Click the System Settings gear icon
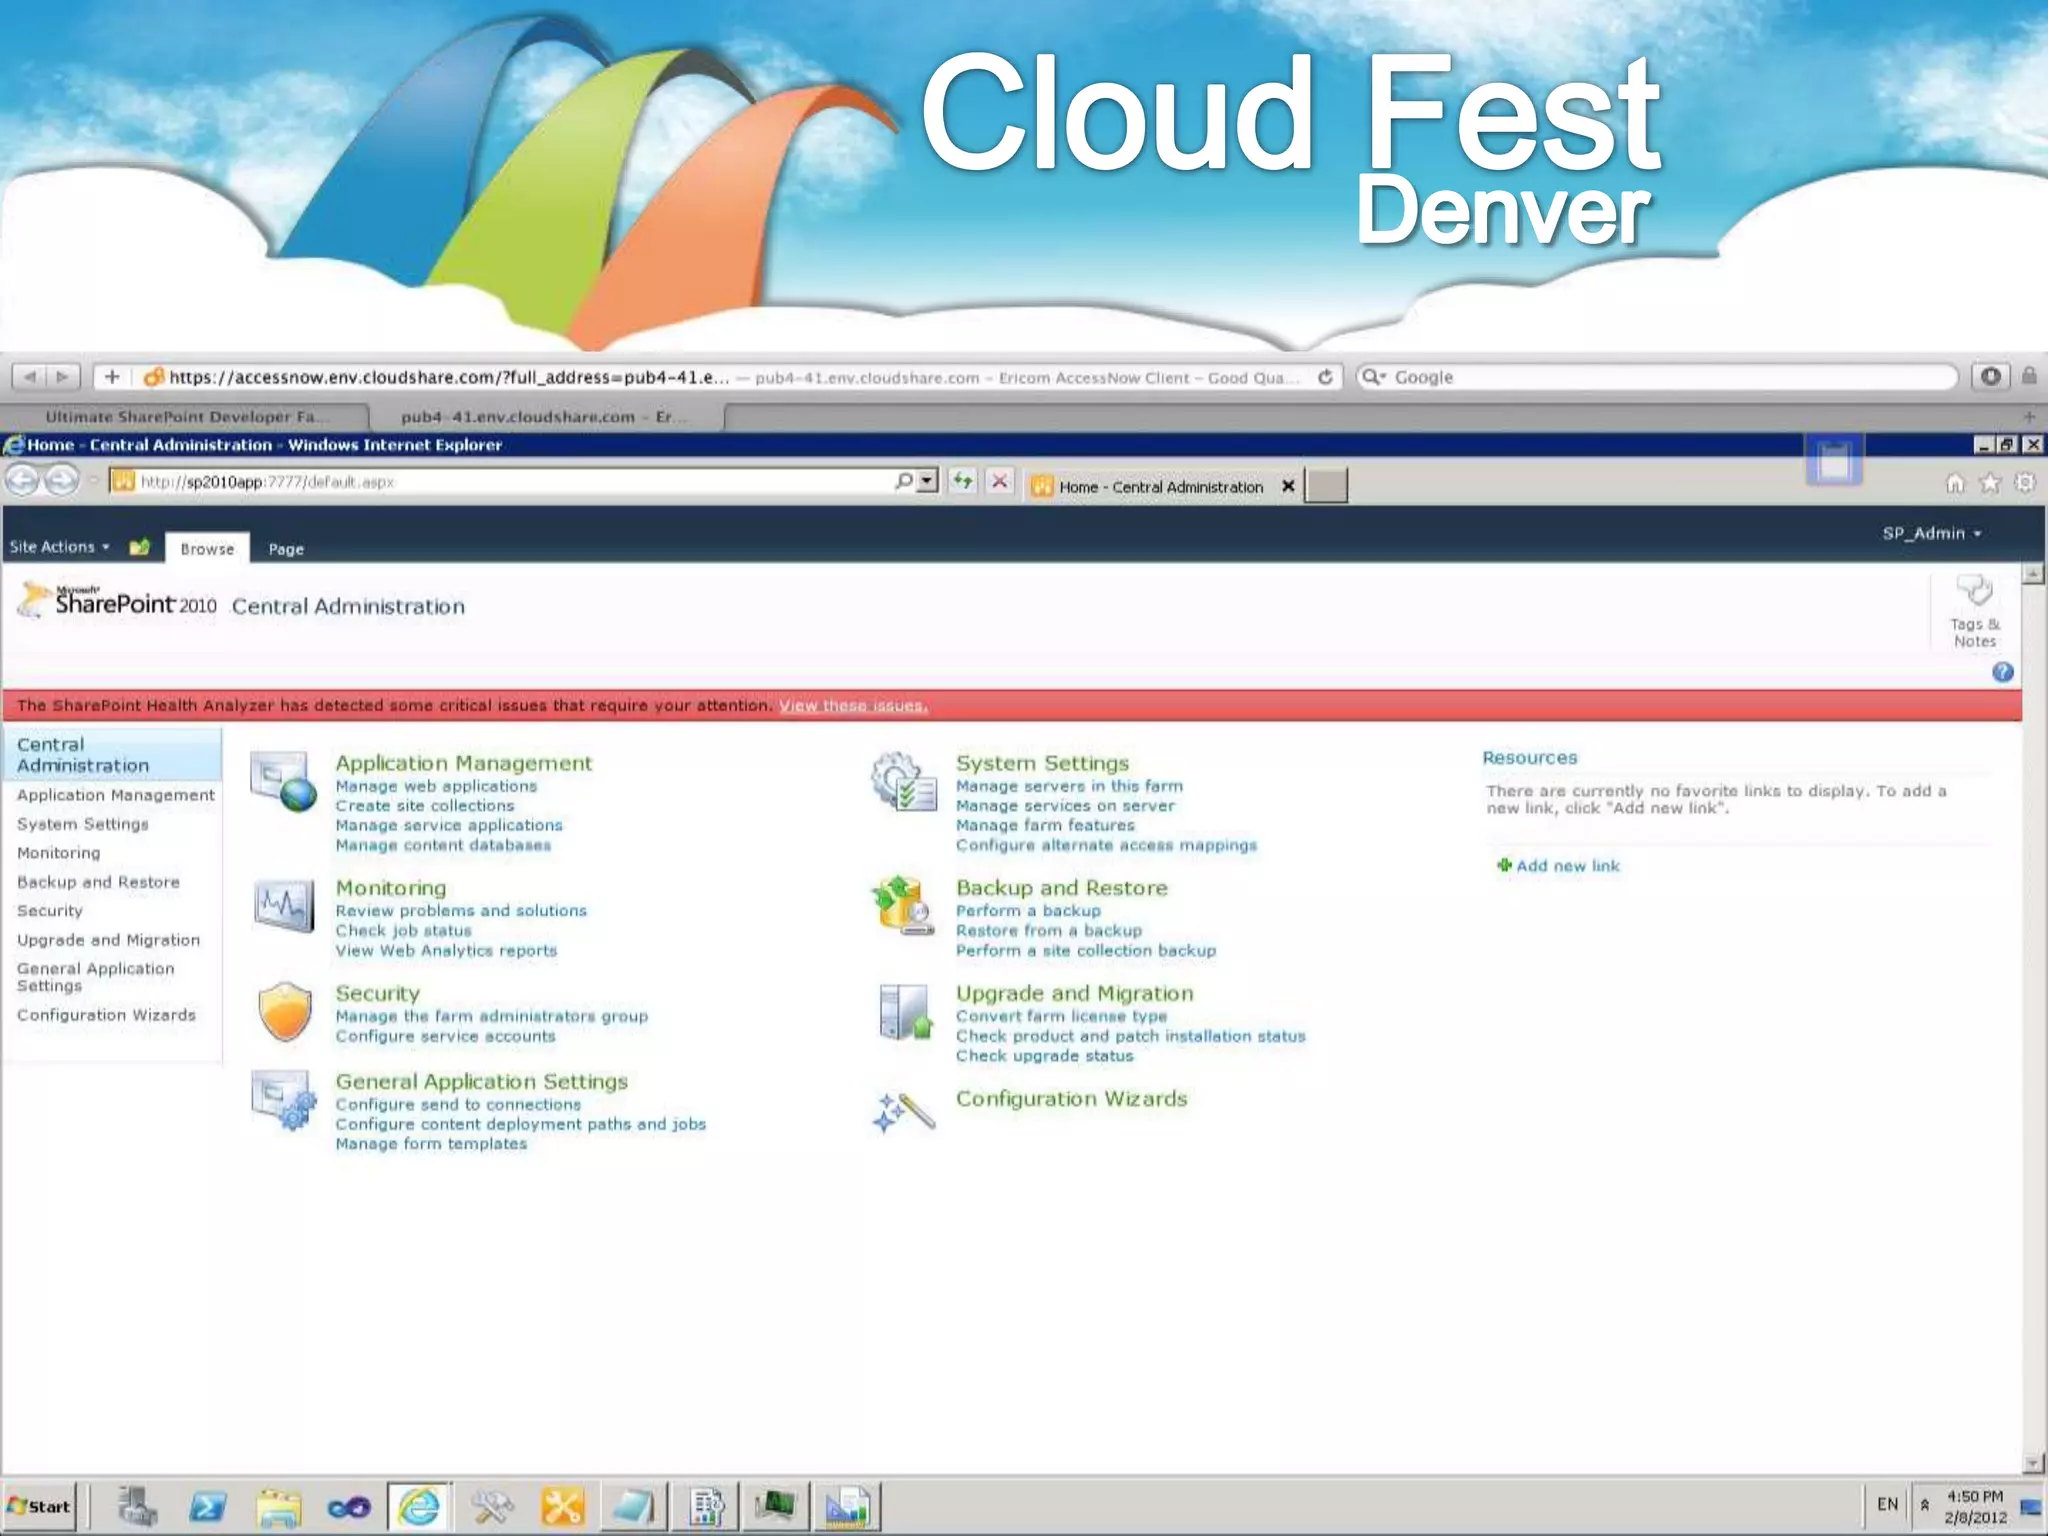This screenshot has height=1536, width=2048. pos(904,781)
